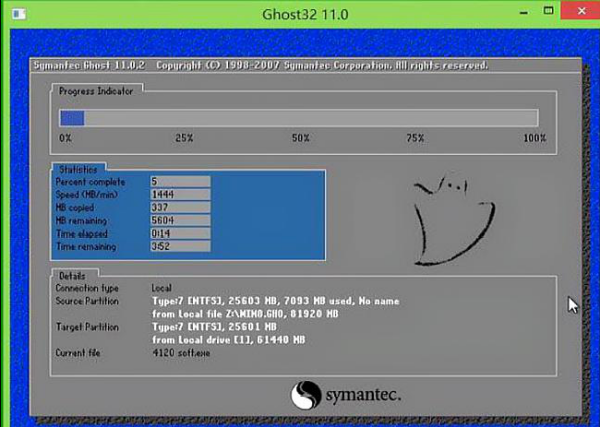Click the 100% progress marker label
The image size is (600, 427).
(535, 138)
